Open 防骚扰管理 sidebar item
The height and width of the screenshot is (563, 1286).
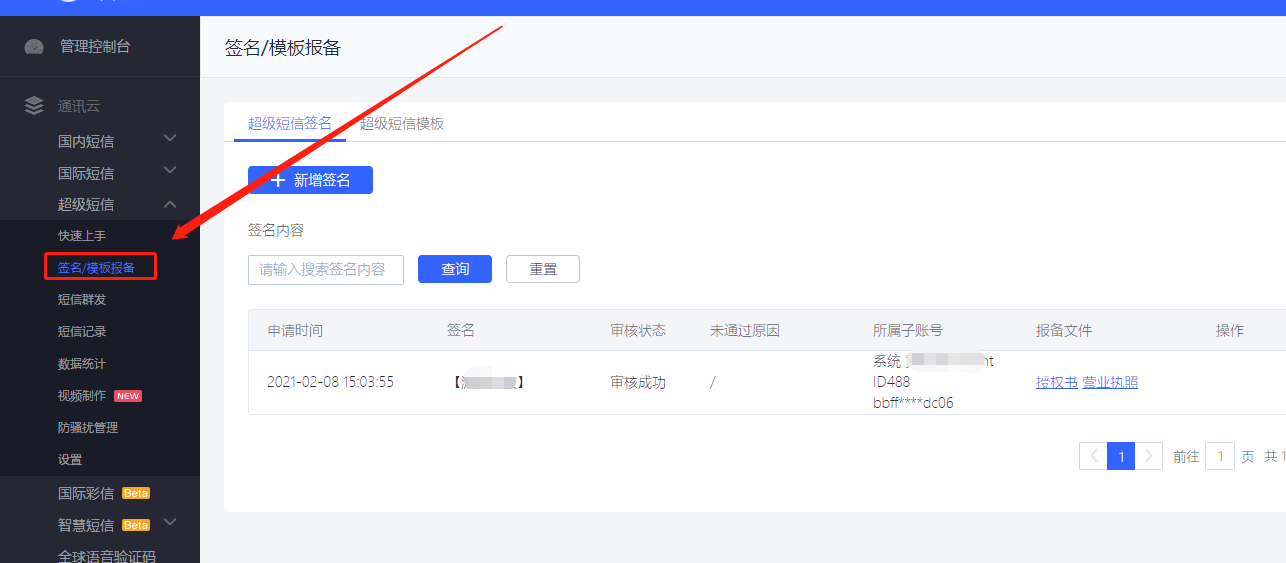coord(88,428)
